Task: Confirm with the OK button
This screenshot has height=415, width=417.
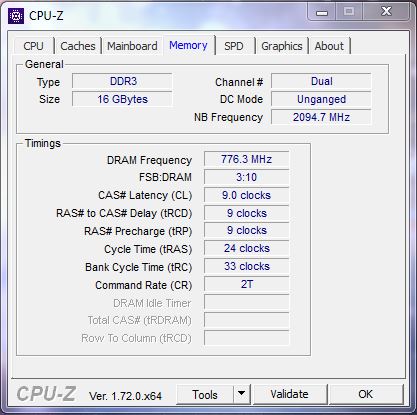Action: [x=366, y=394]
